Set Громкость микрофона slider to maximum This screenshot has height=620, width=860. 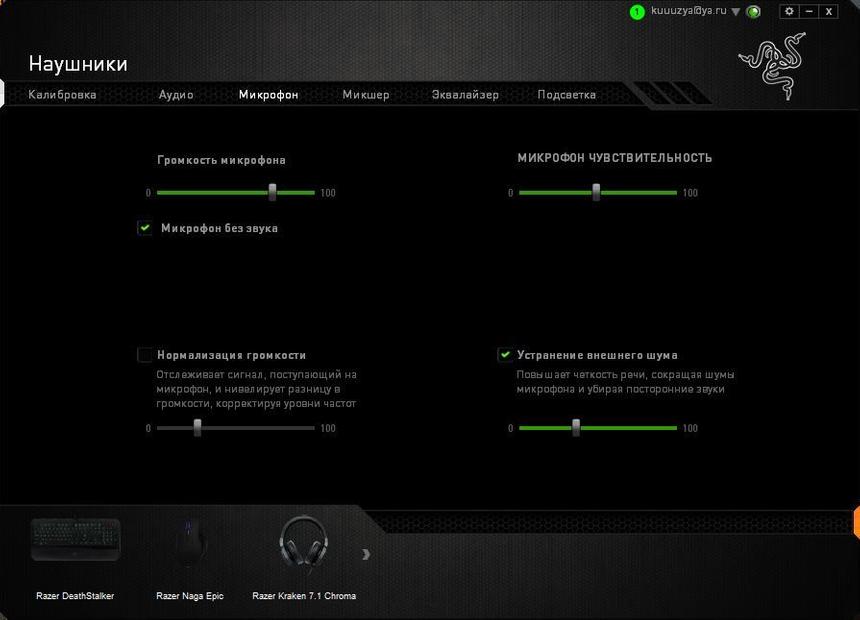click(x=316, y=193)
